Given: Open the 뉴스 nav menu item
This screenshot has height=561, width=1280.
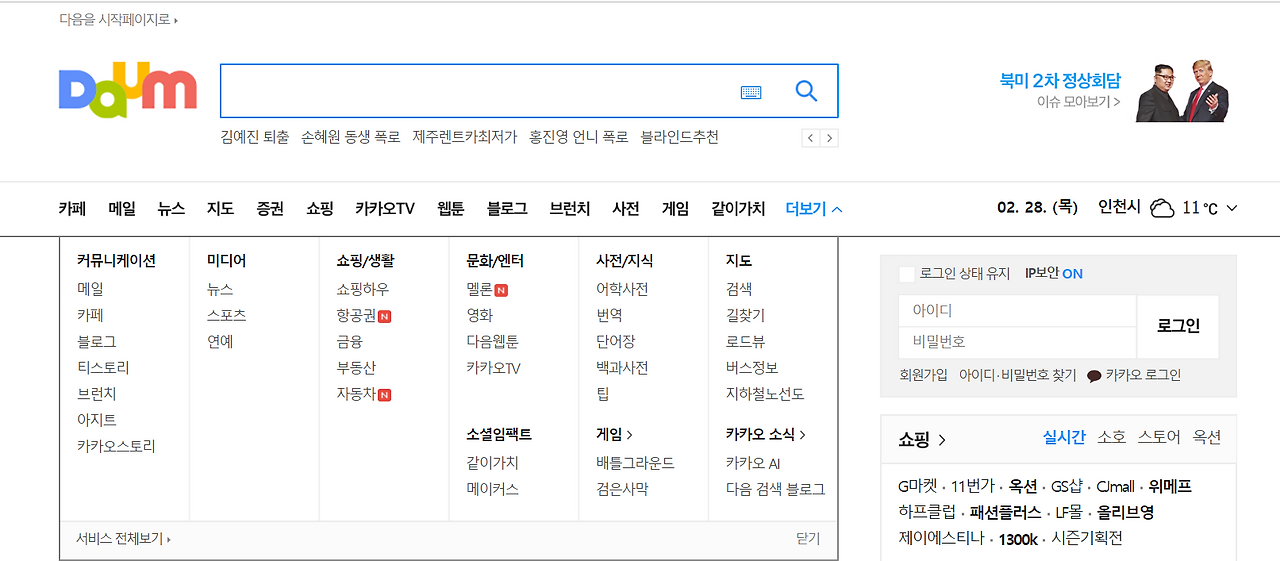Looking at the screenshot, I should point(171,209).
